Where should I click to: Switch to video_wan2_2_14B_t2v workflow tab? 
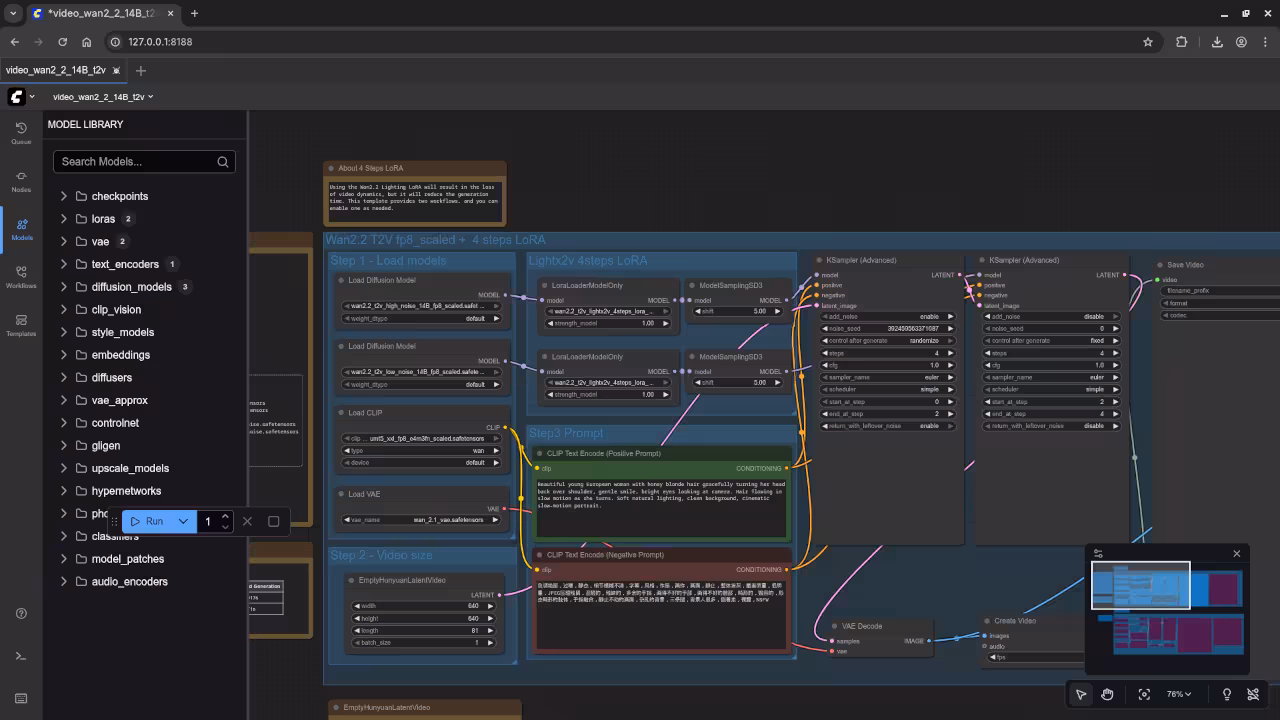pos(56,70)
